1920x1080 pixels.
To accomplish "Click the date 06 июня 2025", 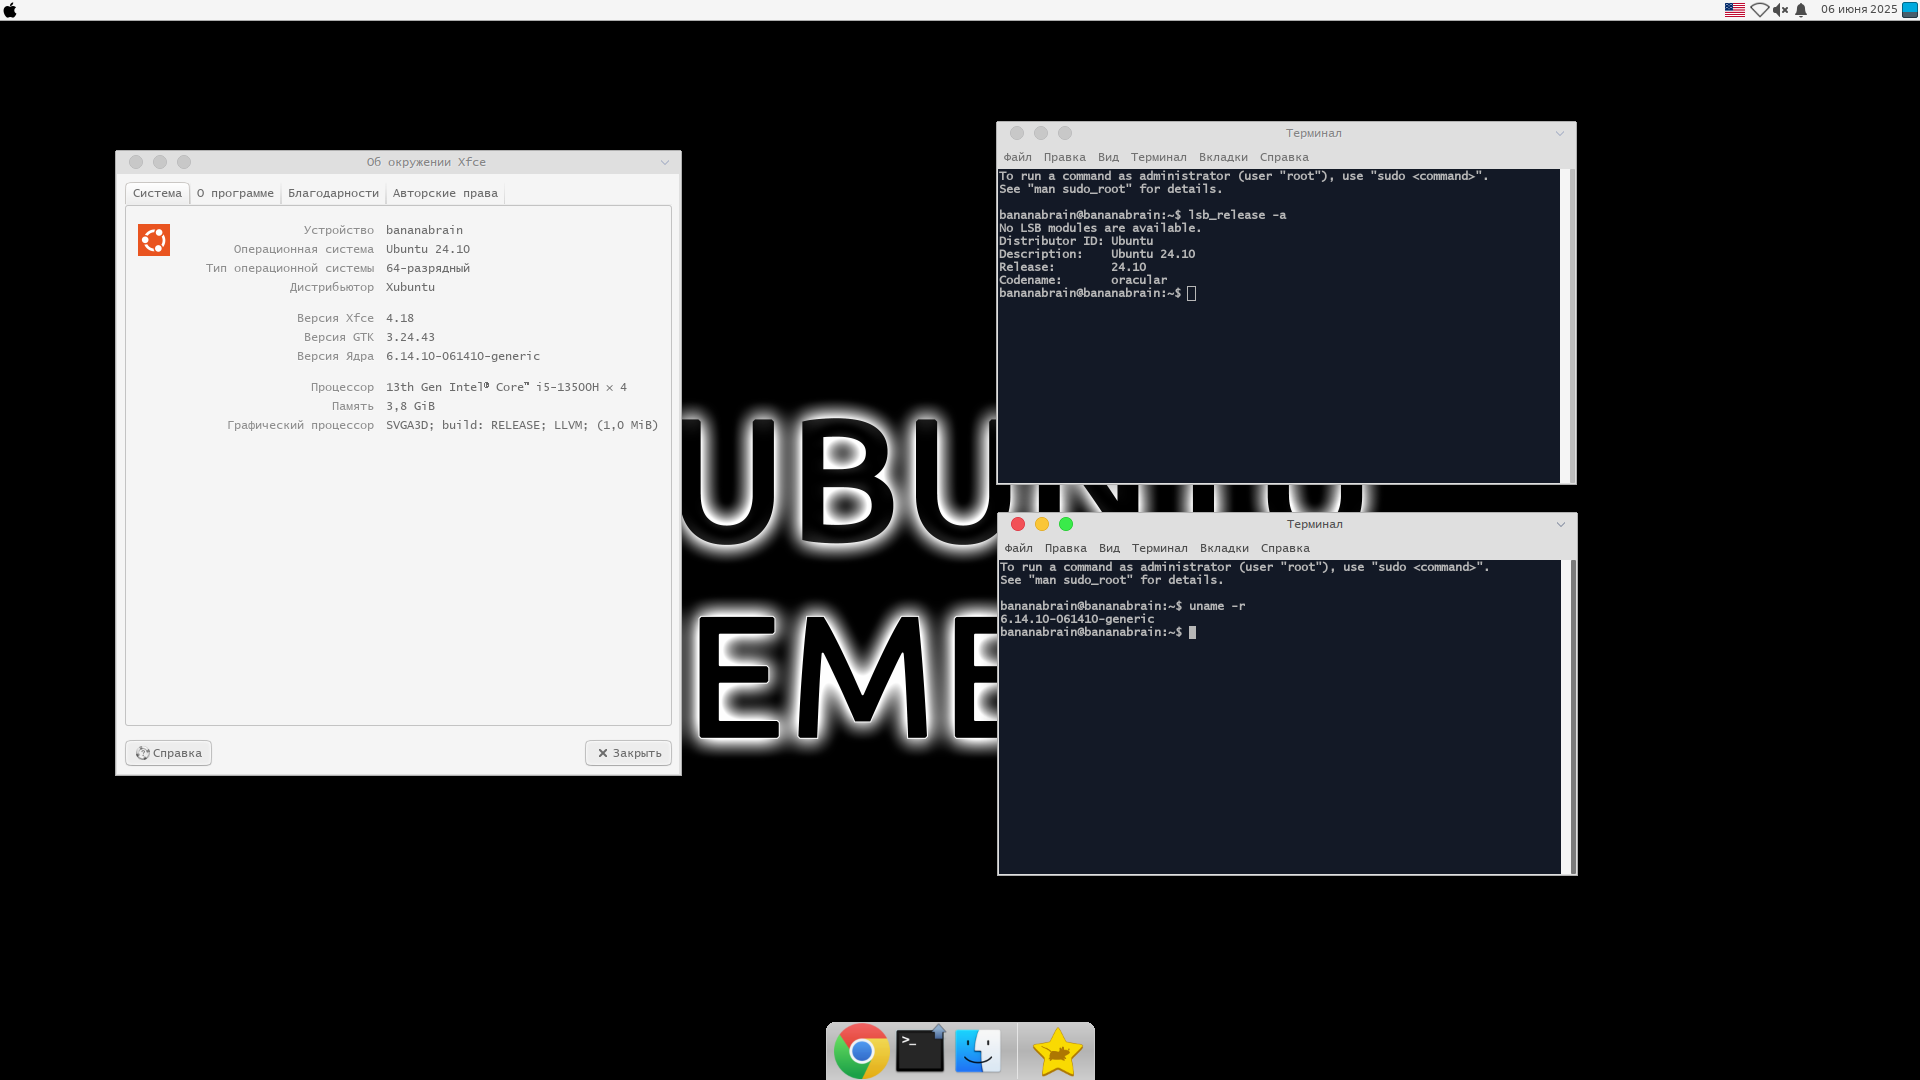I will tap(1859, 10).
